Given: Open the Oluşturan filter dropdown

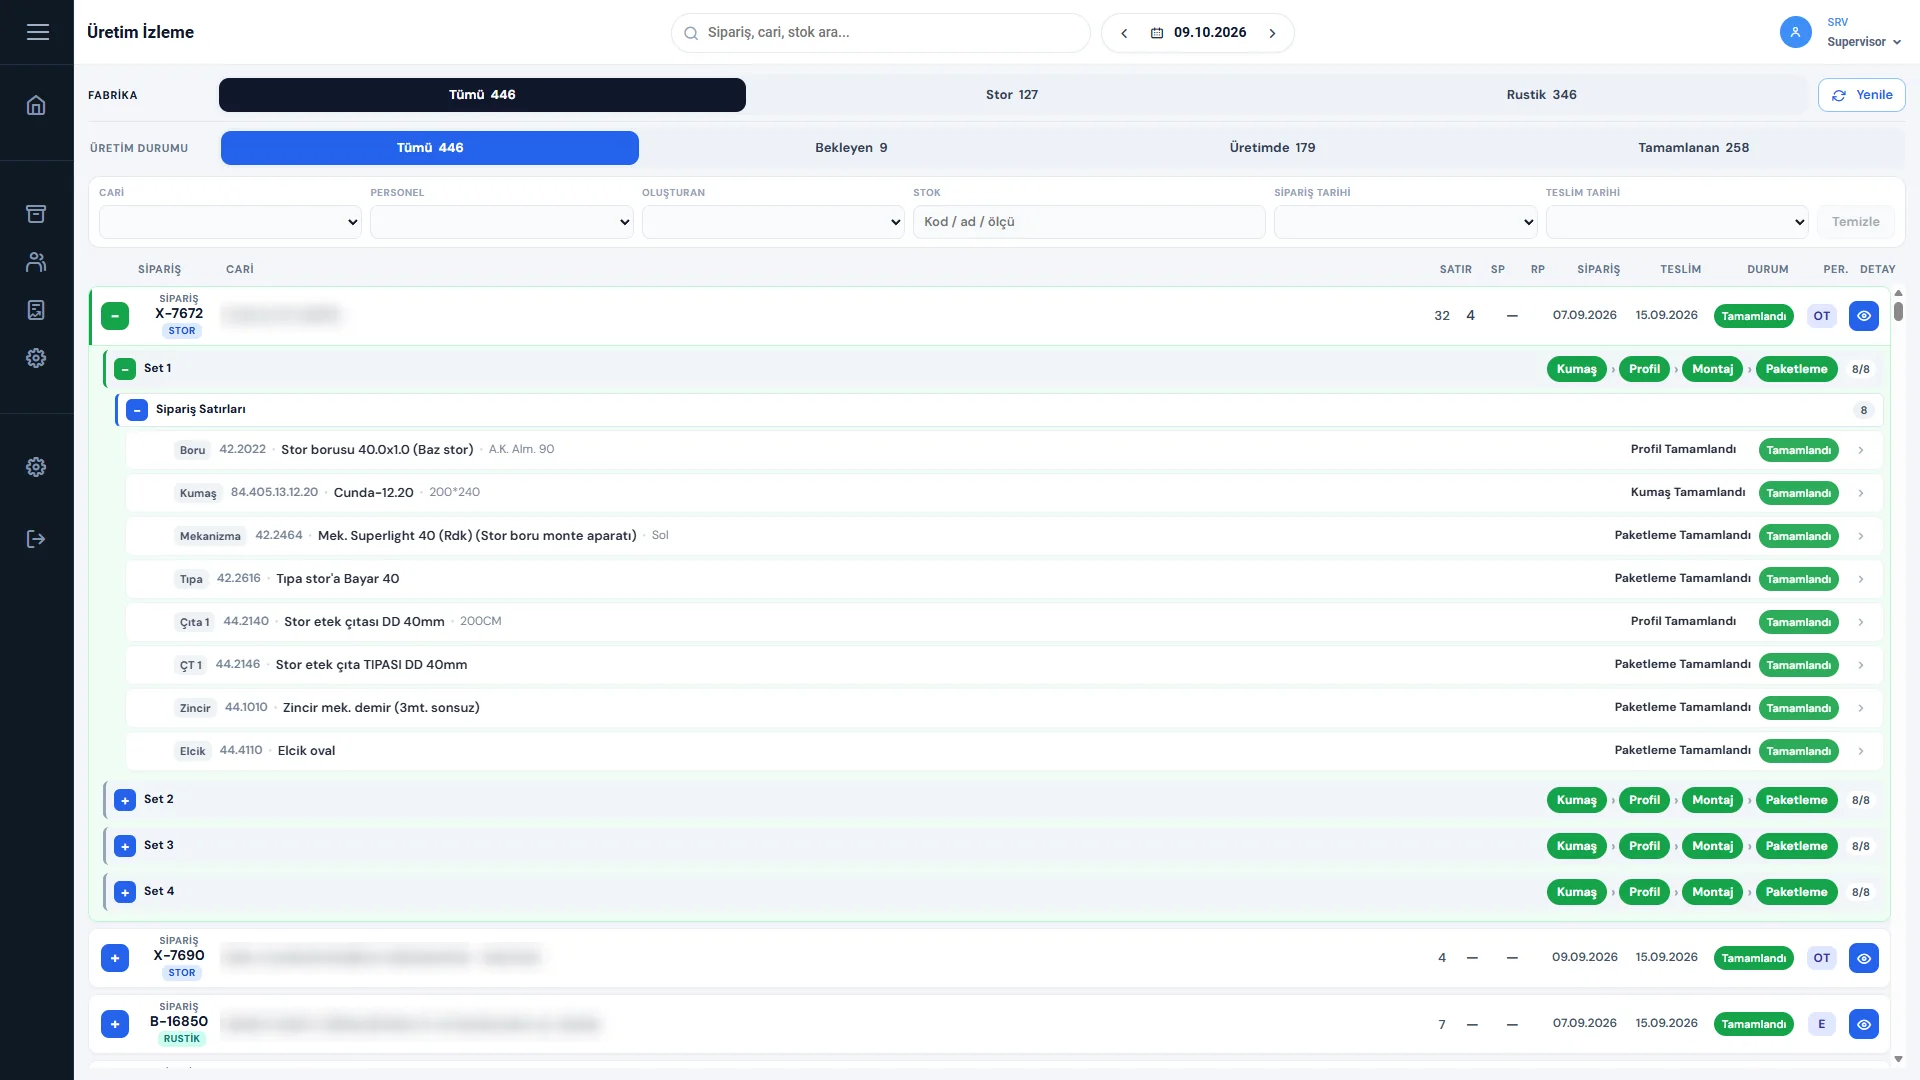Looking at the screenshot, I should pos(773,222).
